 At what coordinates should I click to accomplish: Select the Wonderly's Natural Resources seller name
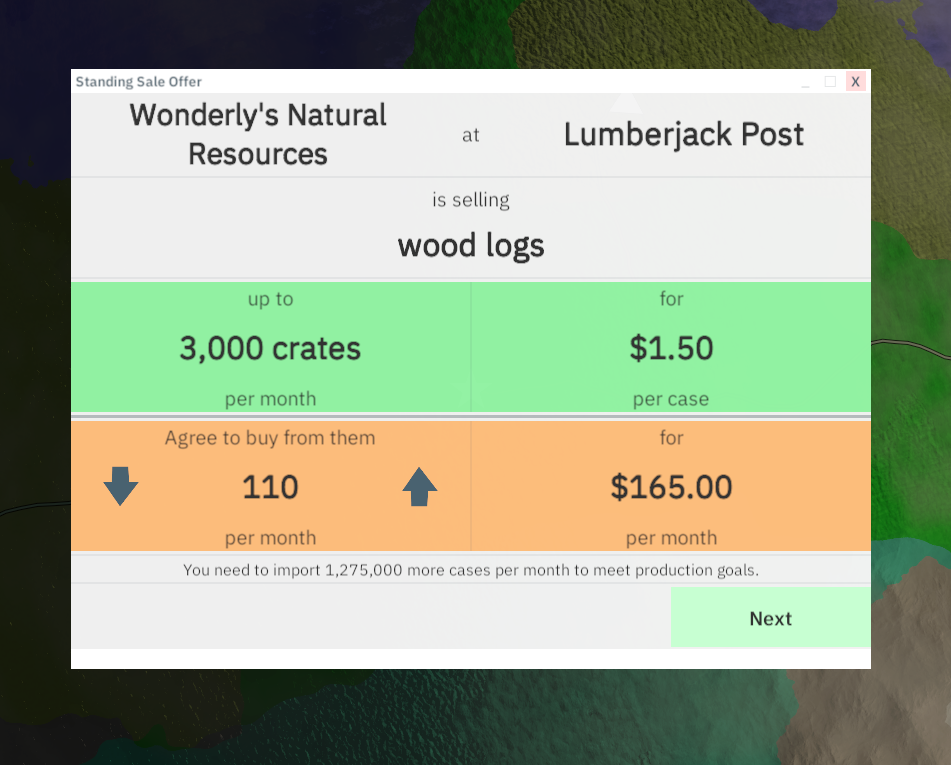coord(258,135)
